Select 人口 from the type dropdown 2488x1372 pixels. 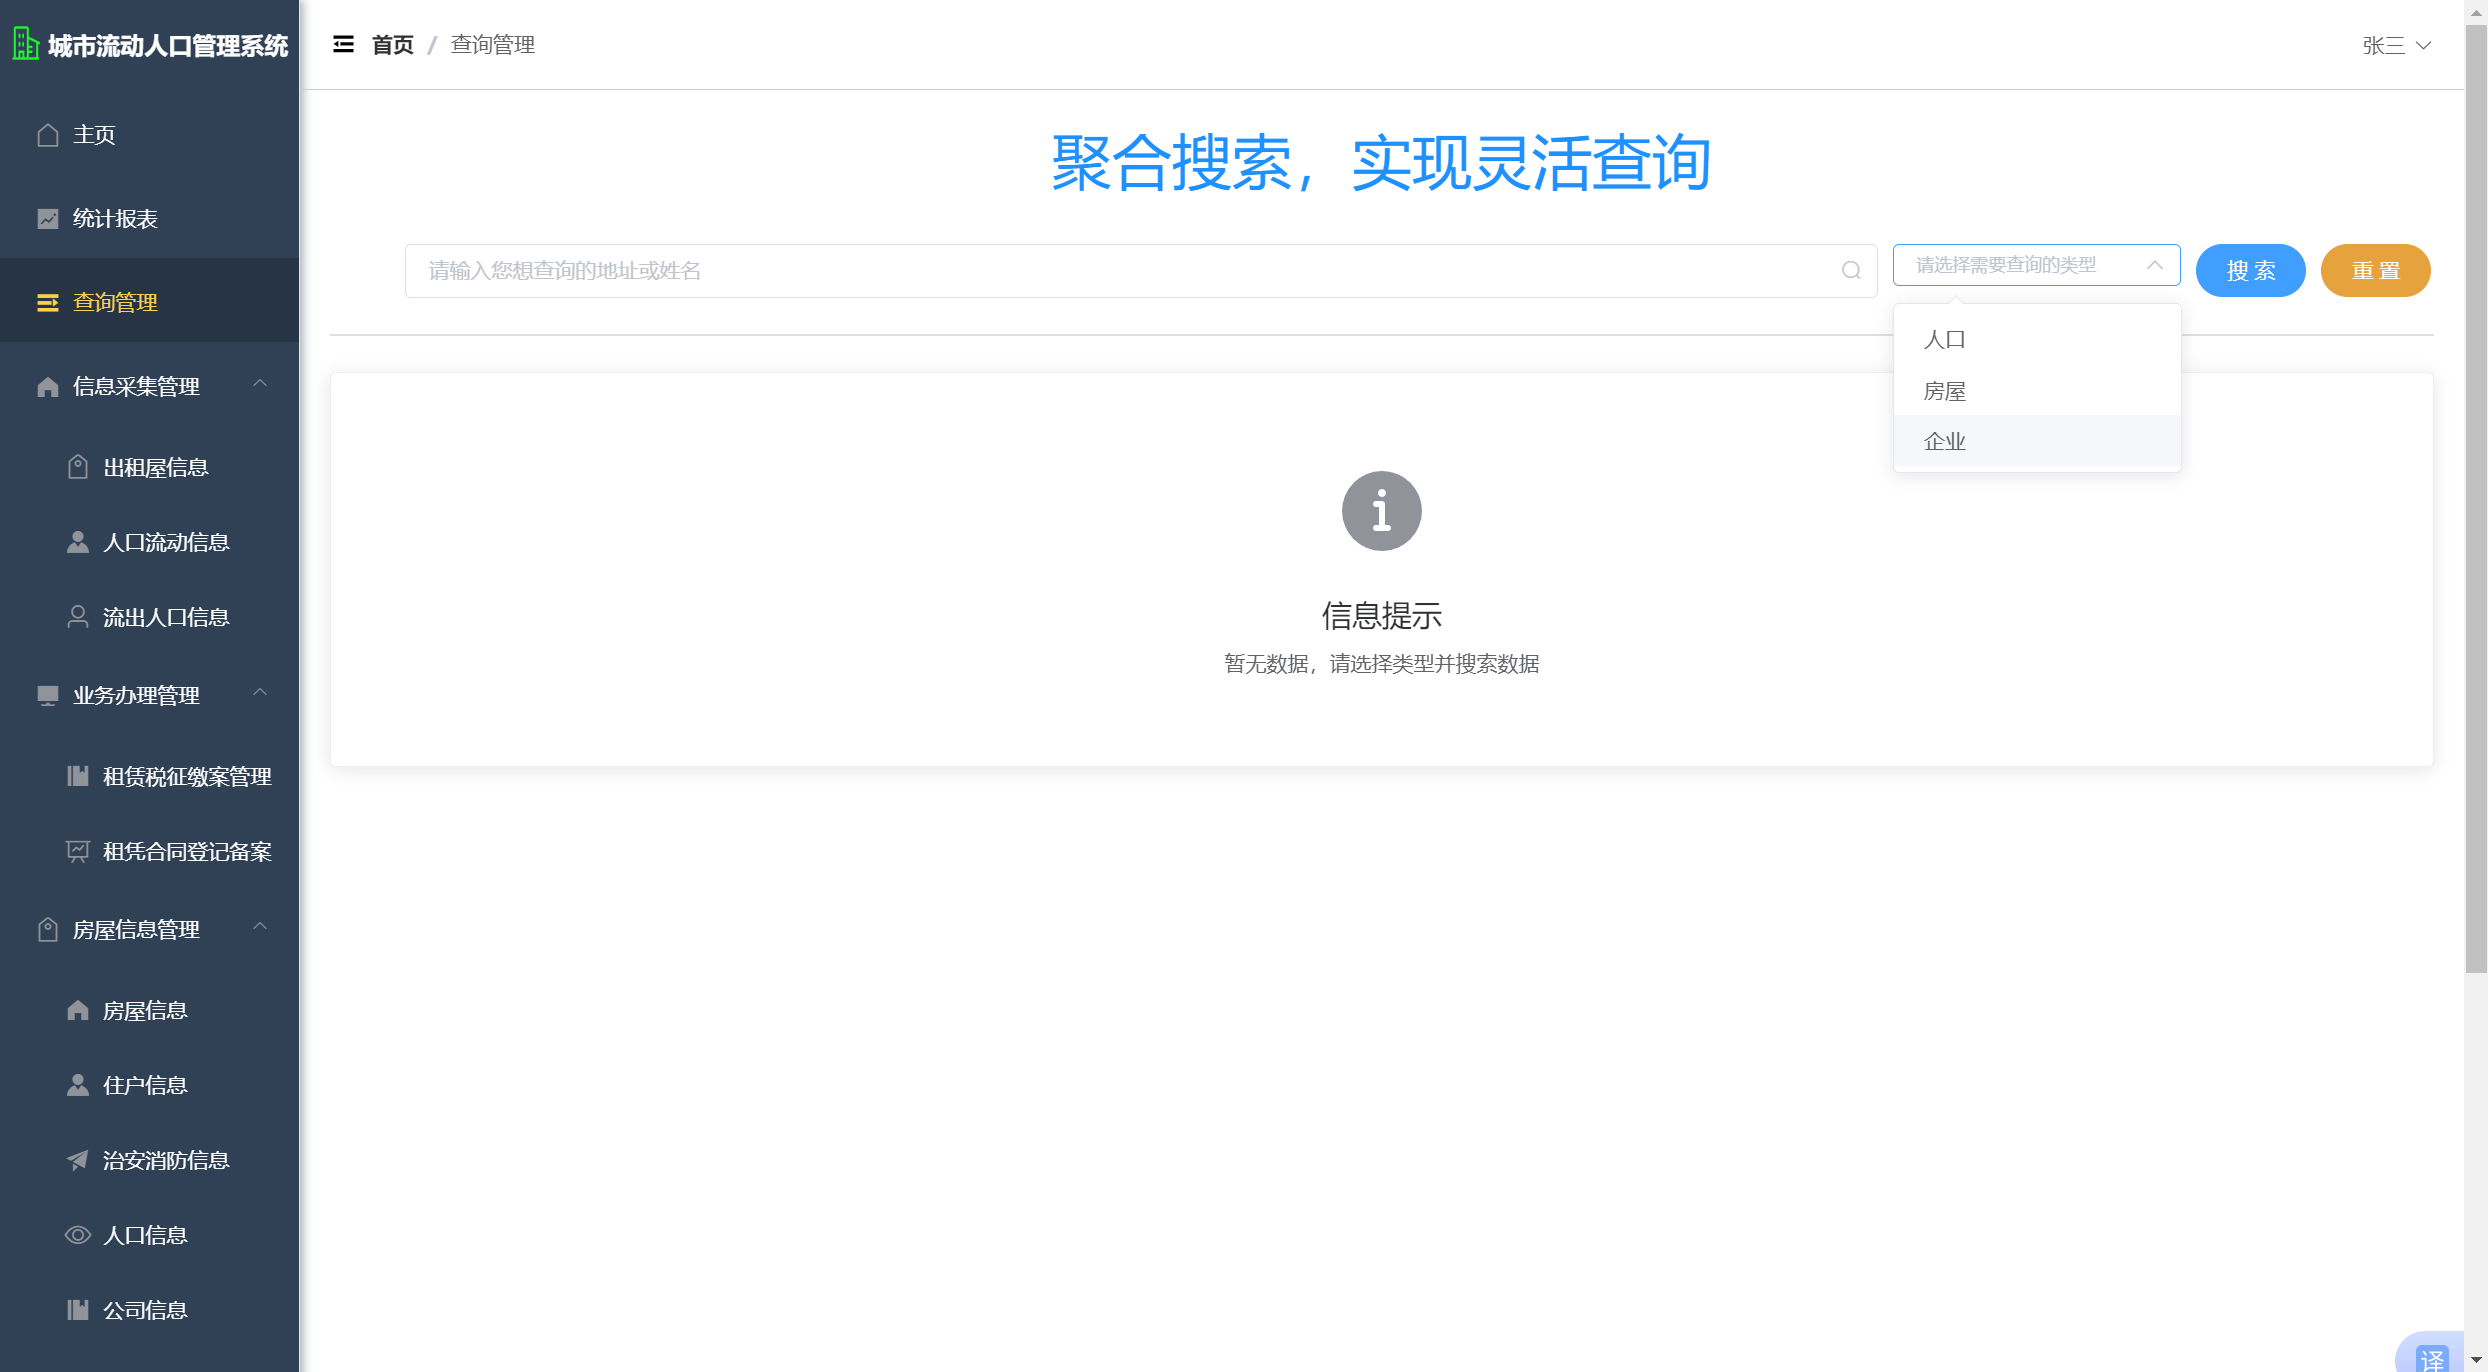point(2037,340)
